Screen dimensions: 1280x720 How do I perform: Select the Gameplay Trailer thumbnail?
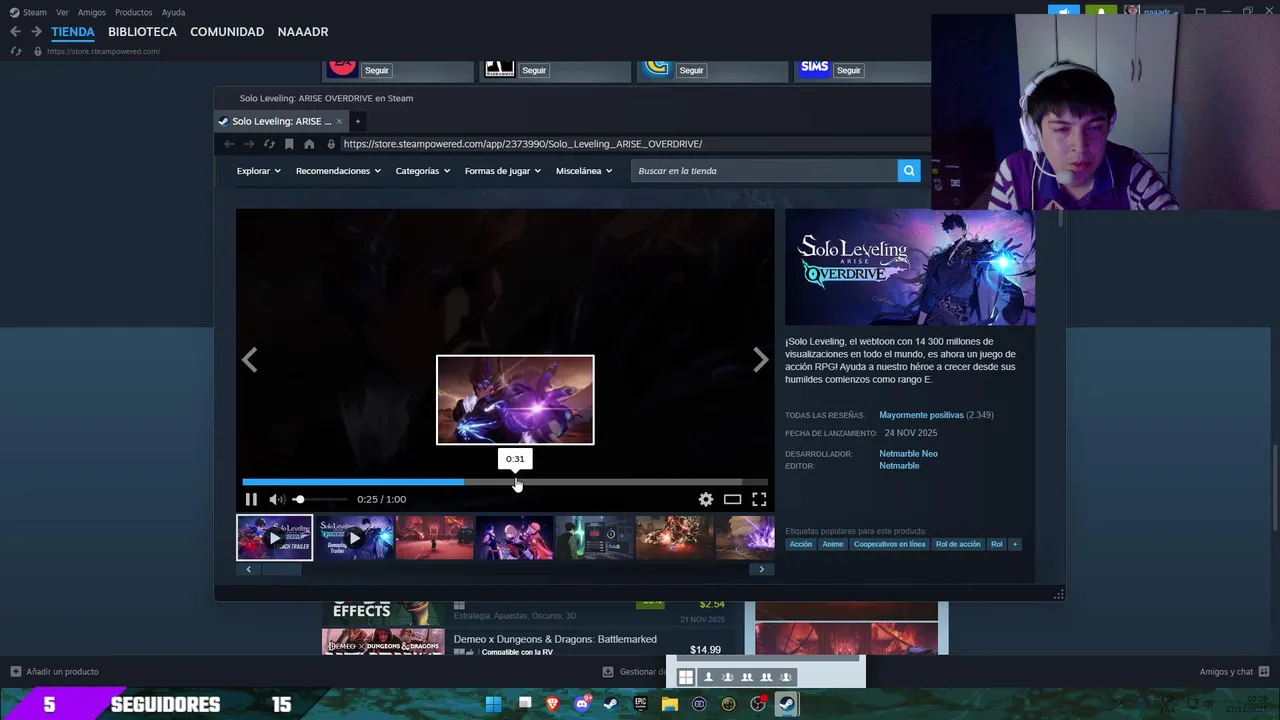pos(354,537)
